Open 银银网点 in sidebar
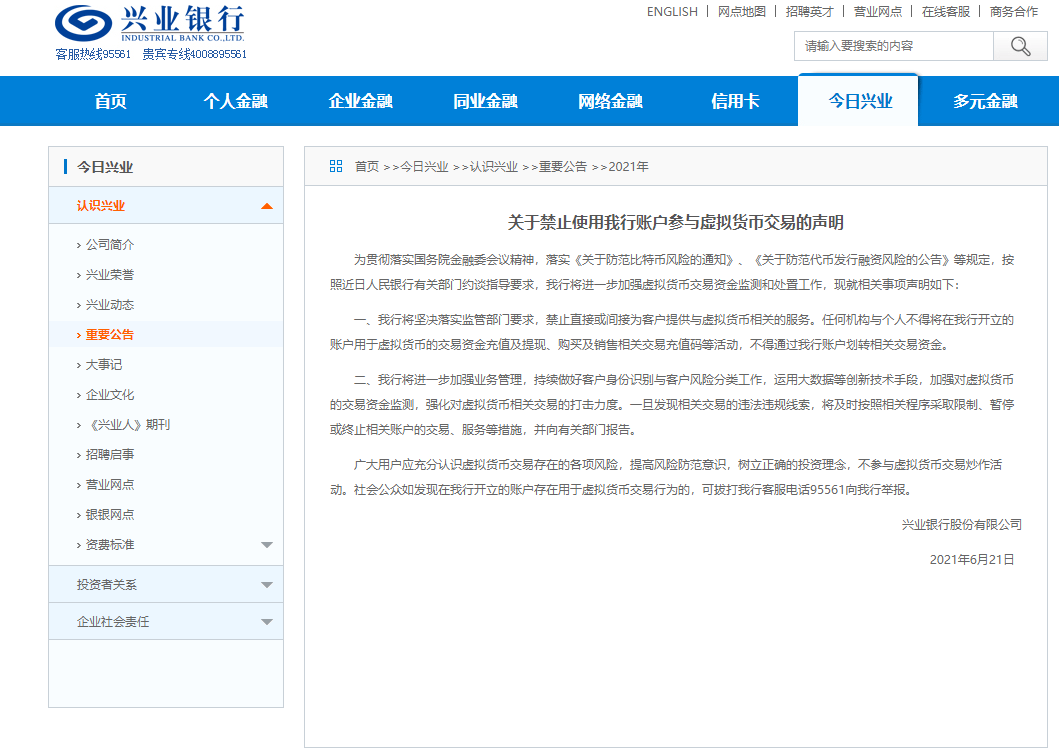 [x=109, y=515]
